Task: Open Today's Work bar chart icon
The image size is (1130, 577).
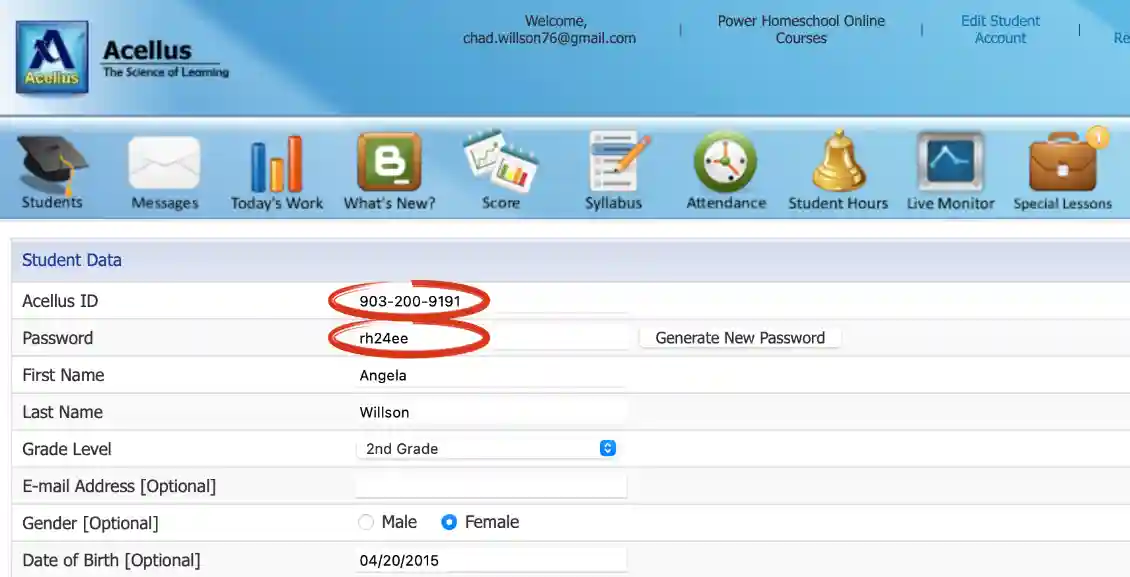Action: 277,164
